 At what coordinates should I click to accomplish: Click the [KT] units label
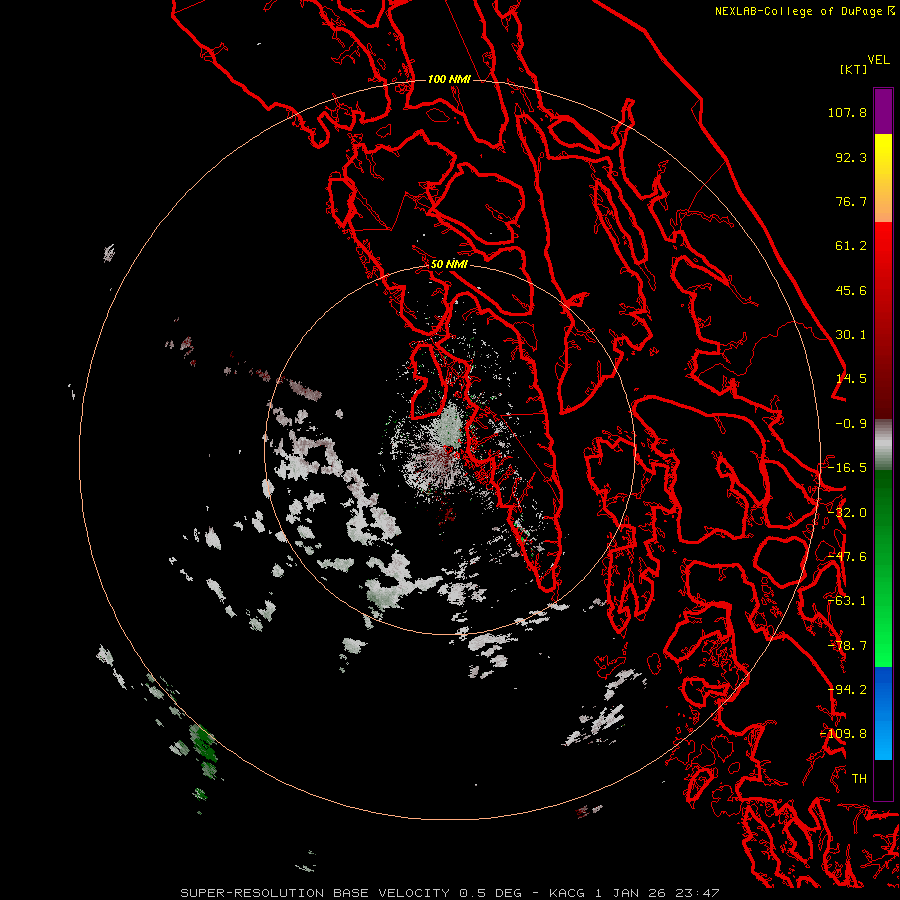853,69
